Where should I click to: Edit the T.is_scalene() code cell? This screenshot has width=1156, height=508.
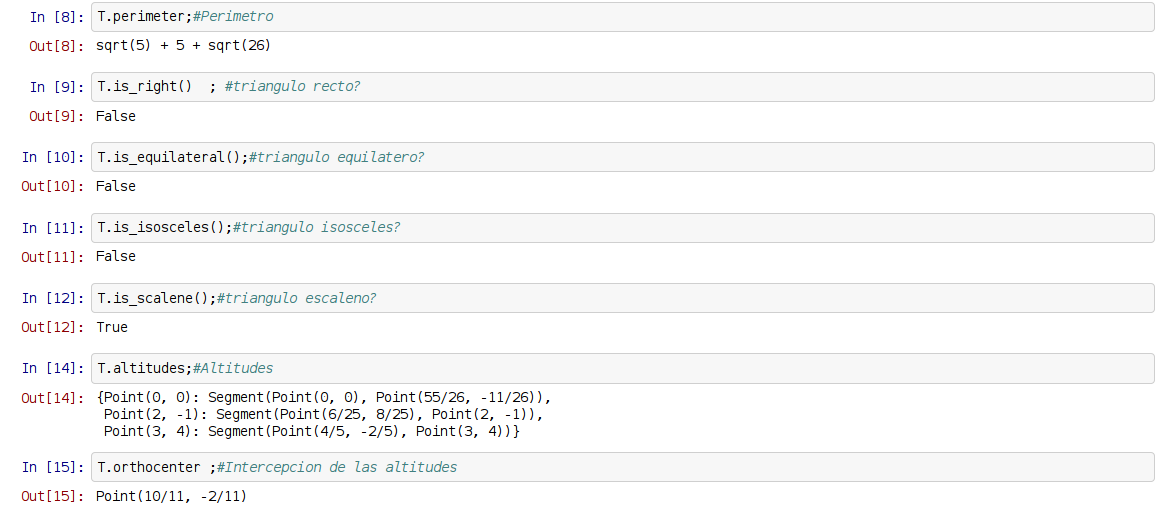(x=620, y=298)
